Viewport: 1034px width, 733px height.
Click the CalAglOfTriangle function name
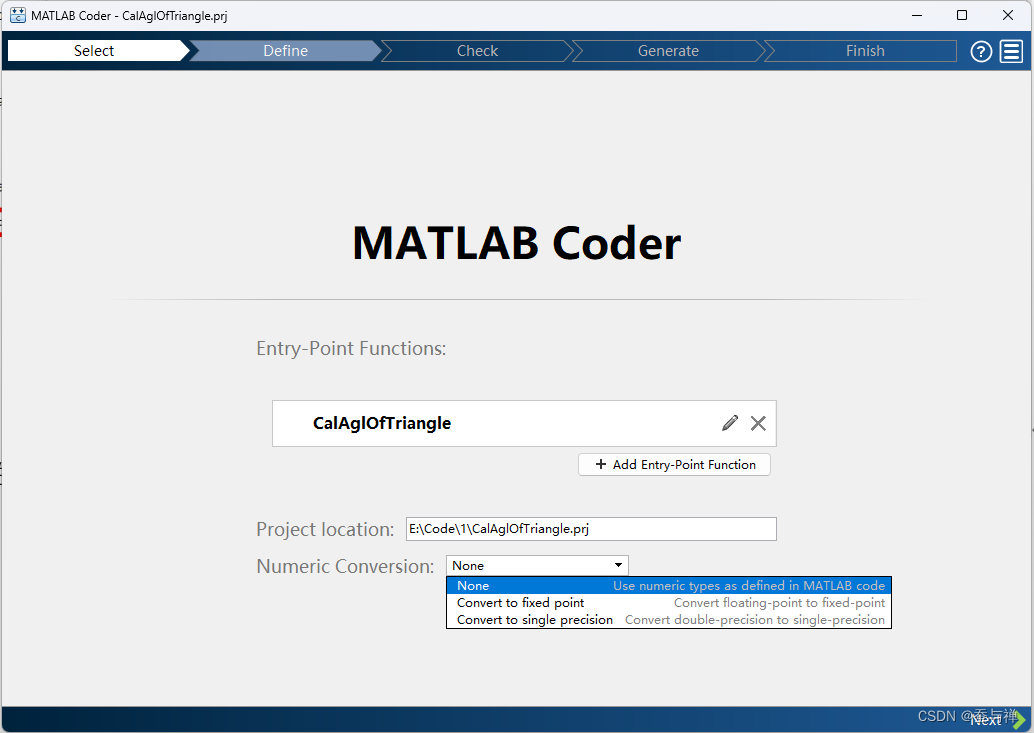[382, 423]
